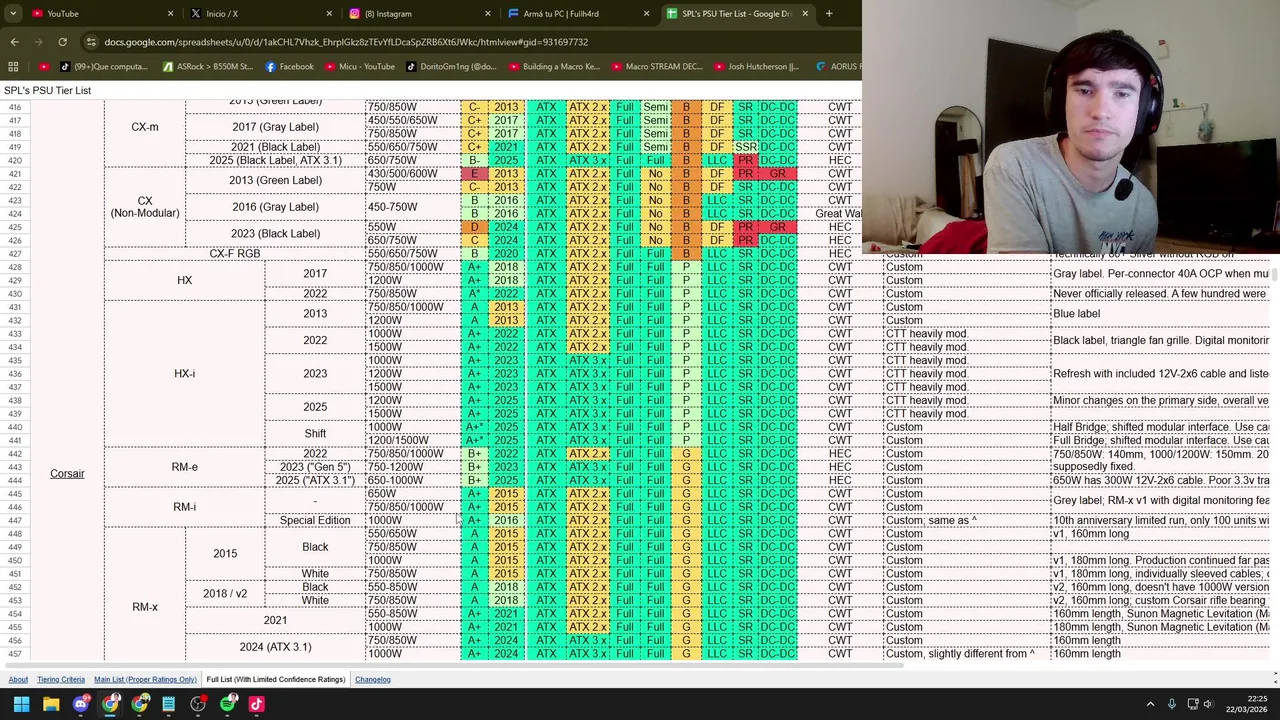Go back with the browser back arrow

coord(14,42)
